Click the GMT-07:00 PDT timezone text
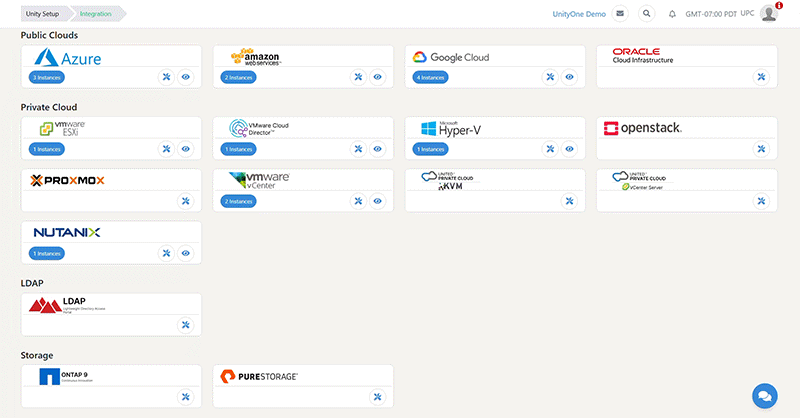Screen dimensions: 800x418 [x=711, y=14]
